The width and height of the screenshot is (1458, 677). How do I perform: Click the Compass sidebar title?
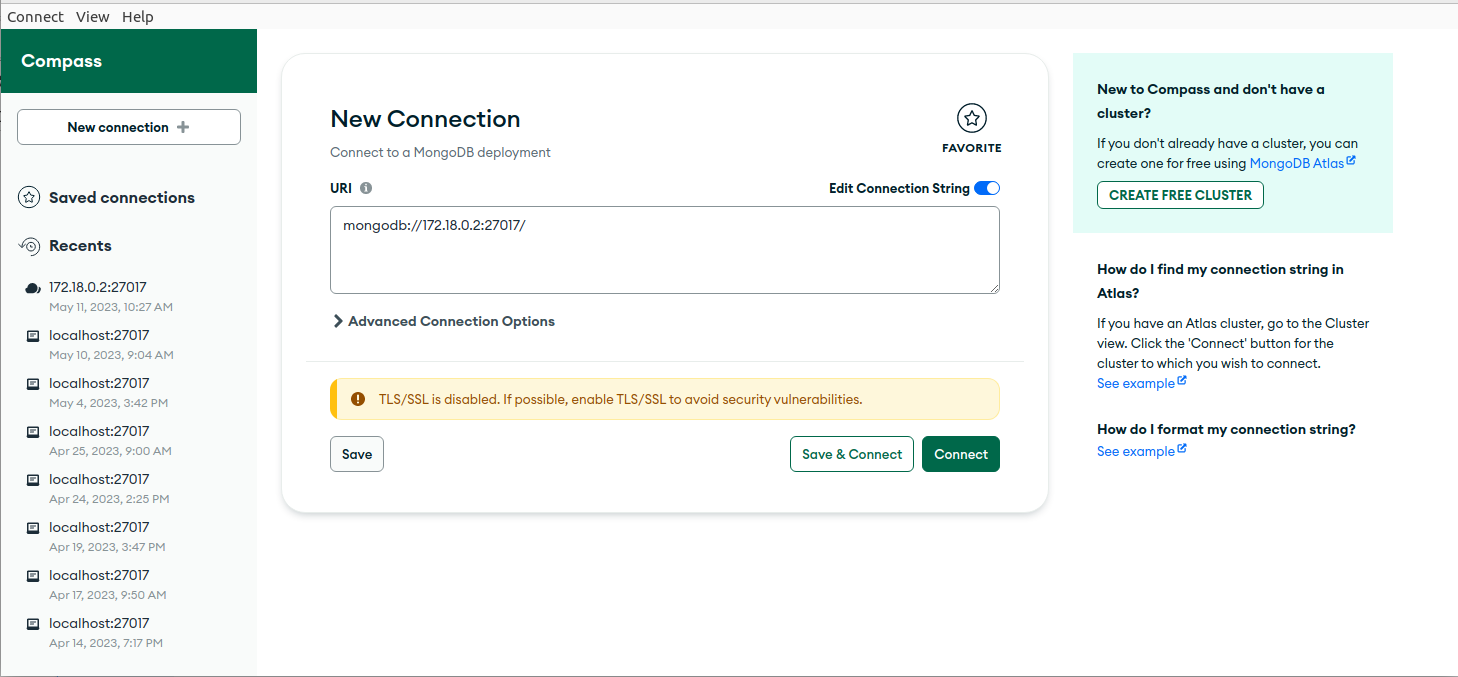(62, 61)
